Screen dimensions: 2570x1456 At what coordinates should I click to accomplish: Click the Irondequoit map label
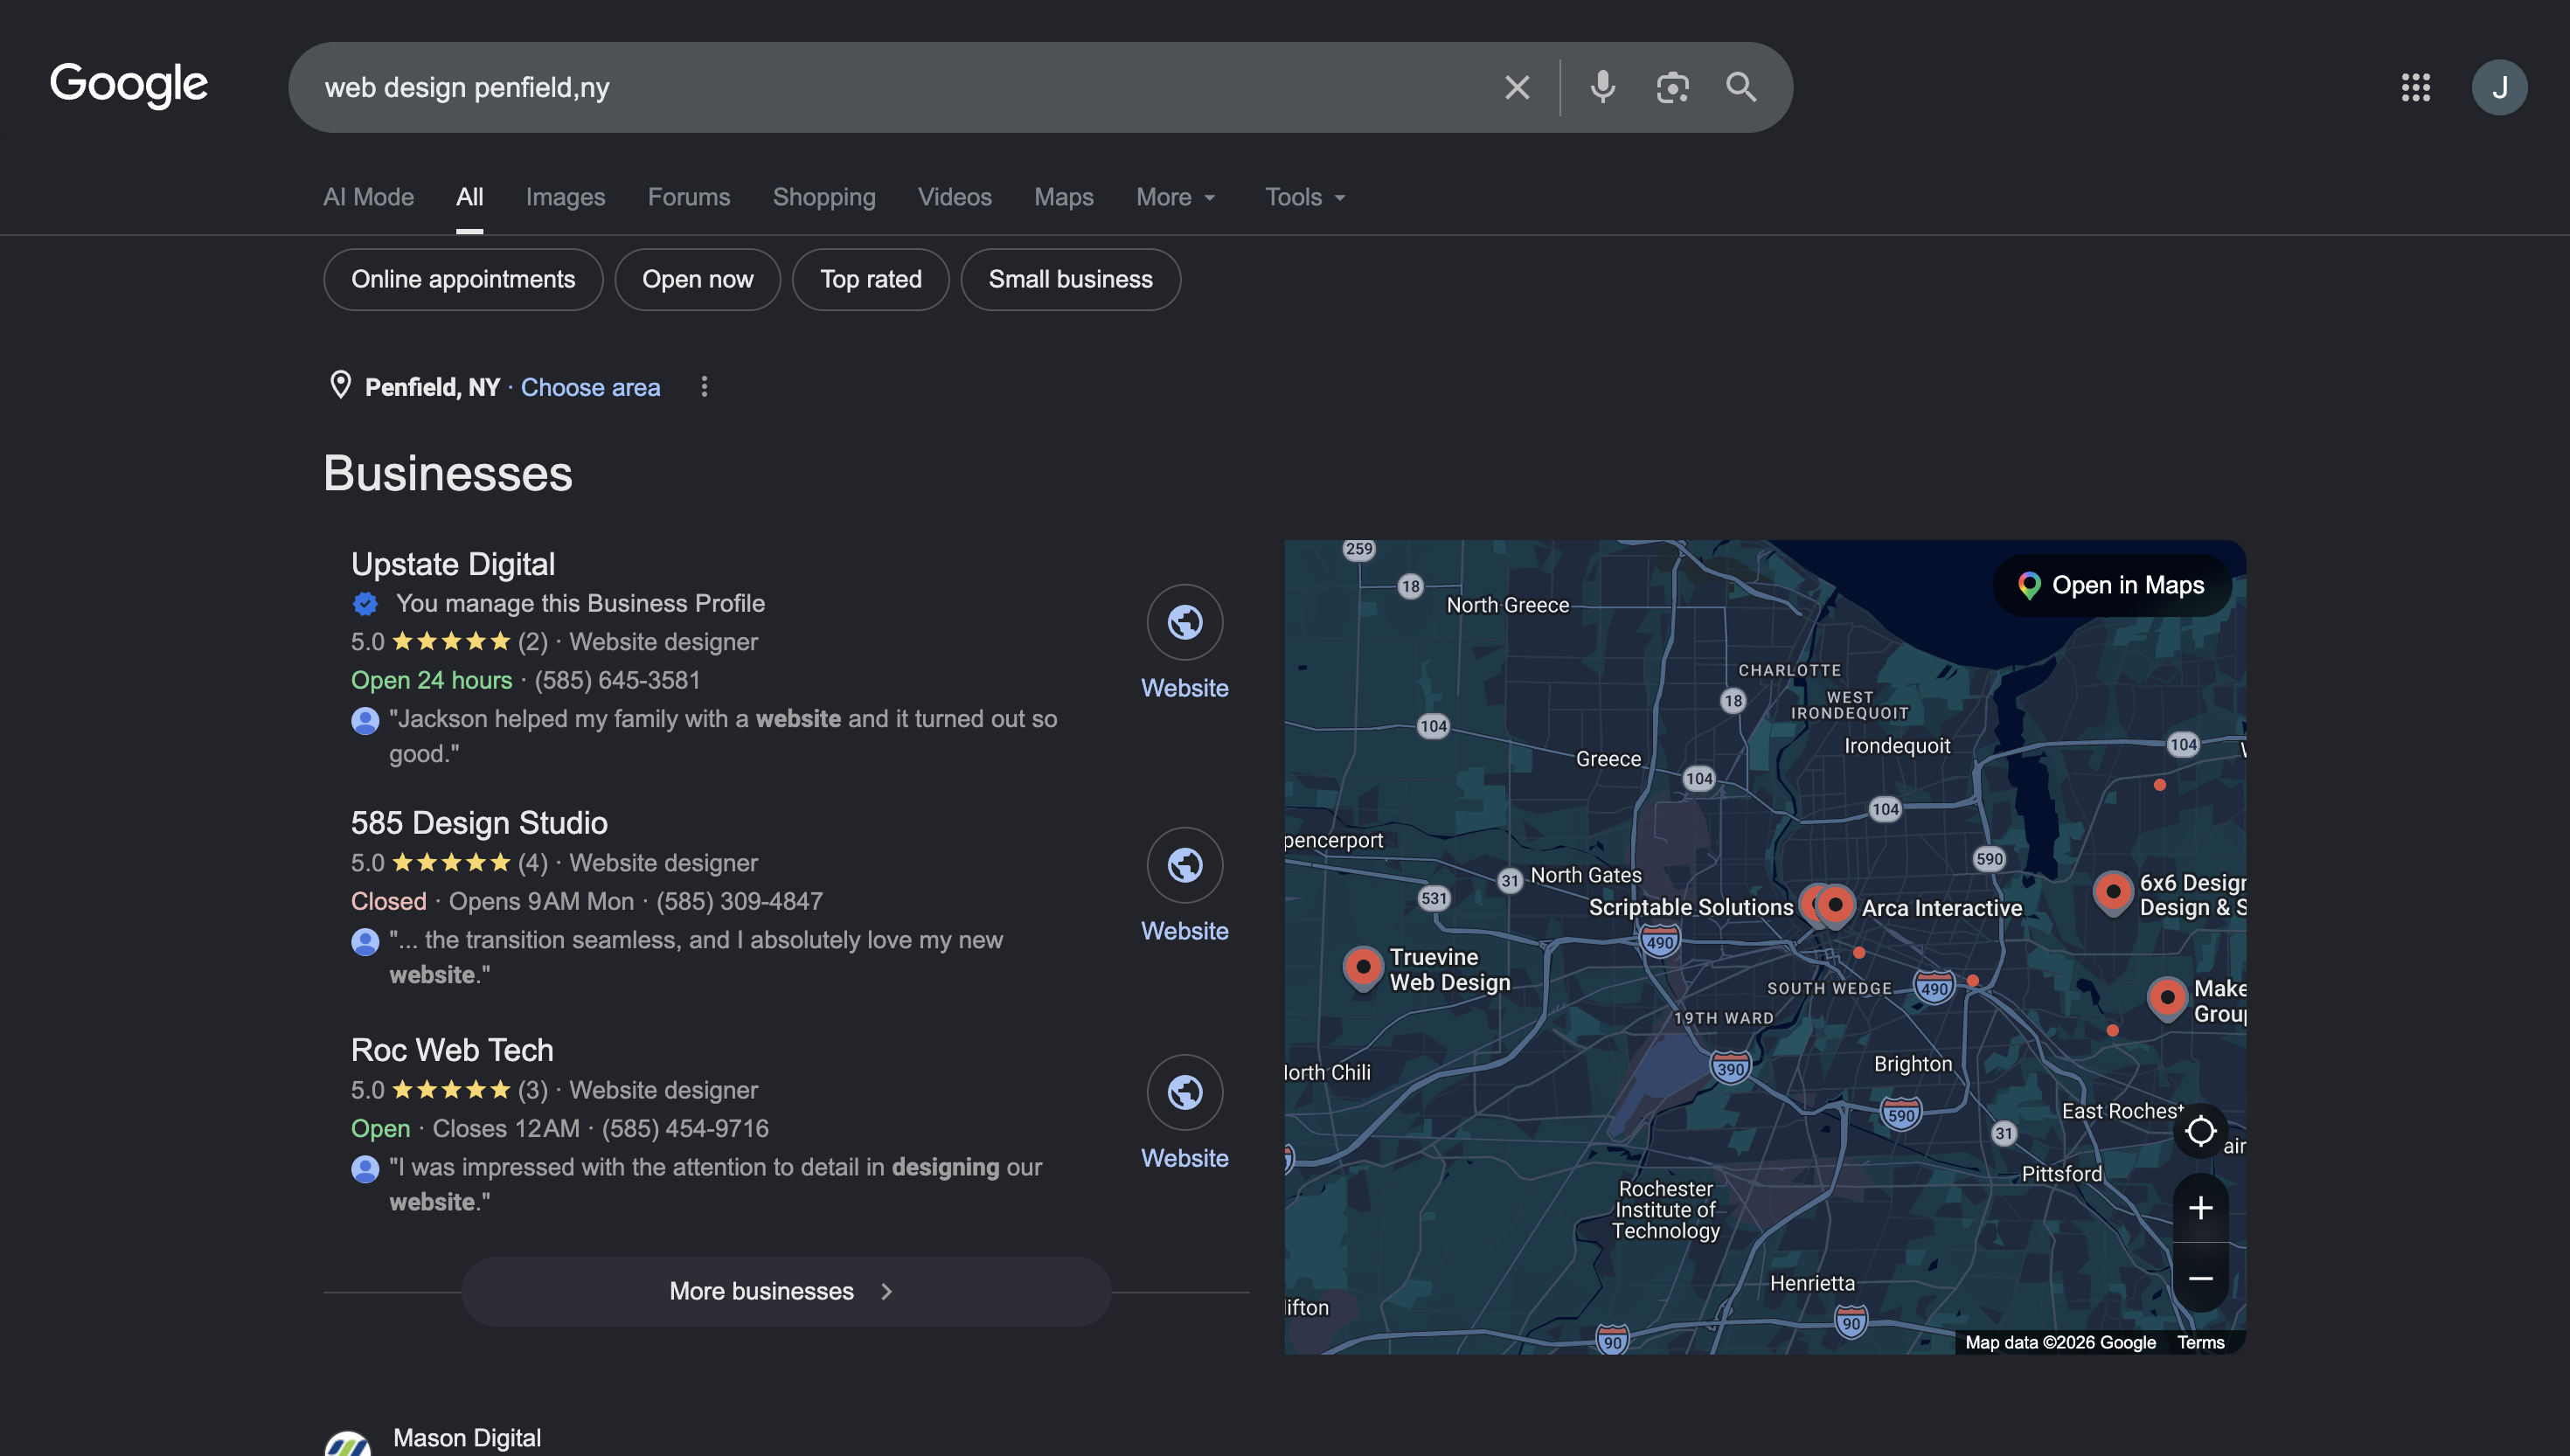(x=1897, y=746)
